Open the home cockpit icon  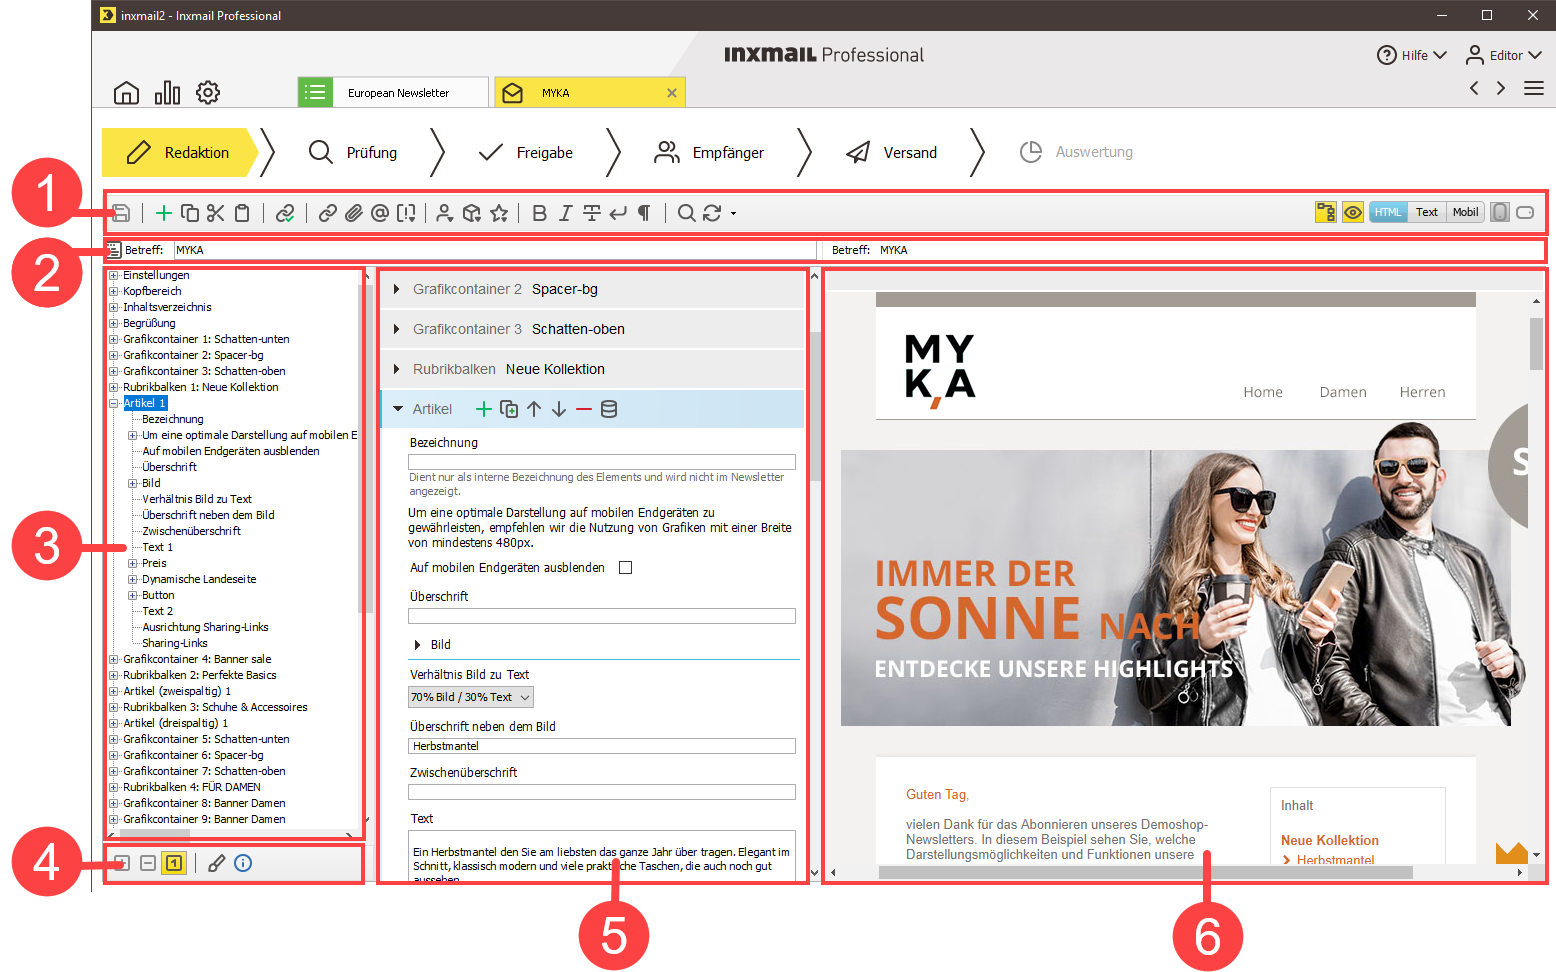[127, 93]
